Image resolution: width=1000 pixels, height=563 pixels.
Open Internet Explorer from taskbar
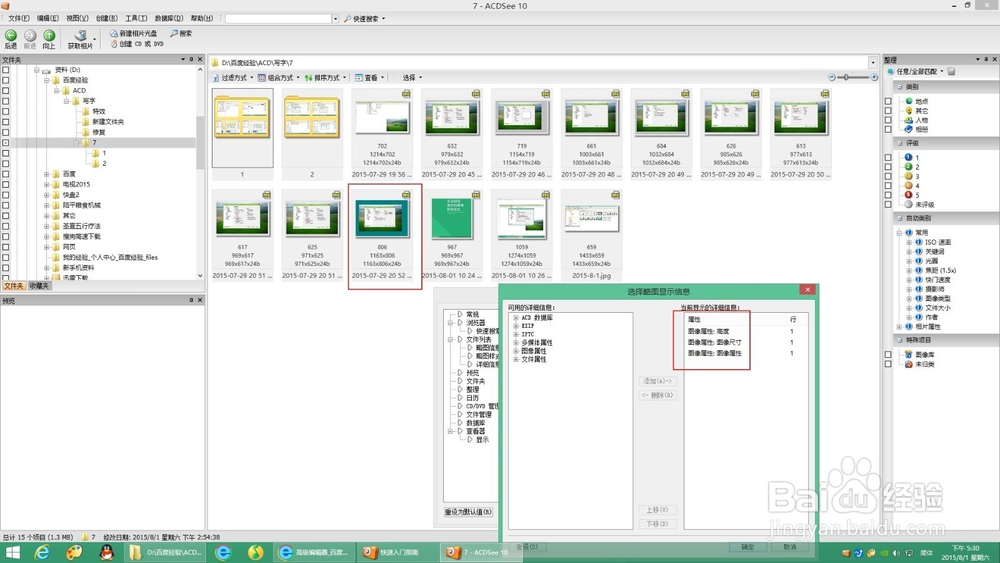(42, 552)
